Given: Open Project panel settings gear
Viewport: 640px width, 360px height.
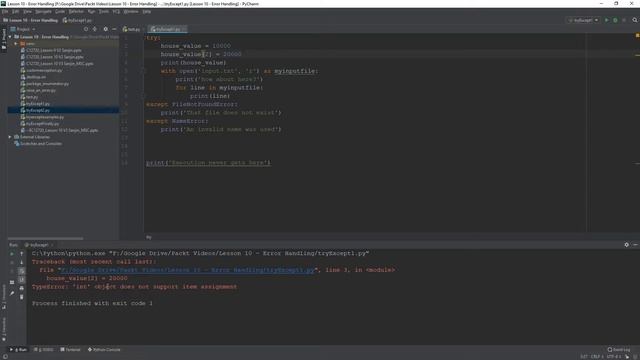Looking at the screenshot, I should tap(106, 29).
